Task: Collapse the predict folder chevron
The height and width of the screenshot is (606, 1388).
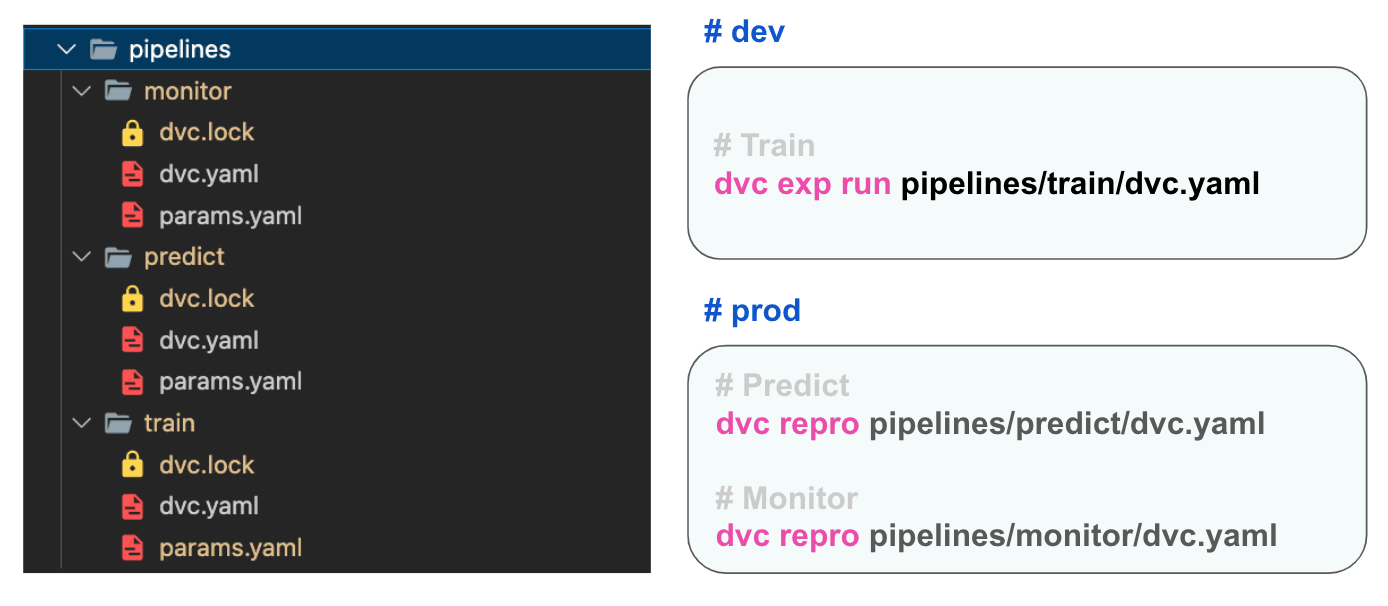Action: 82,257
